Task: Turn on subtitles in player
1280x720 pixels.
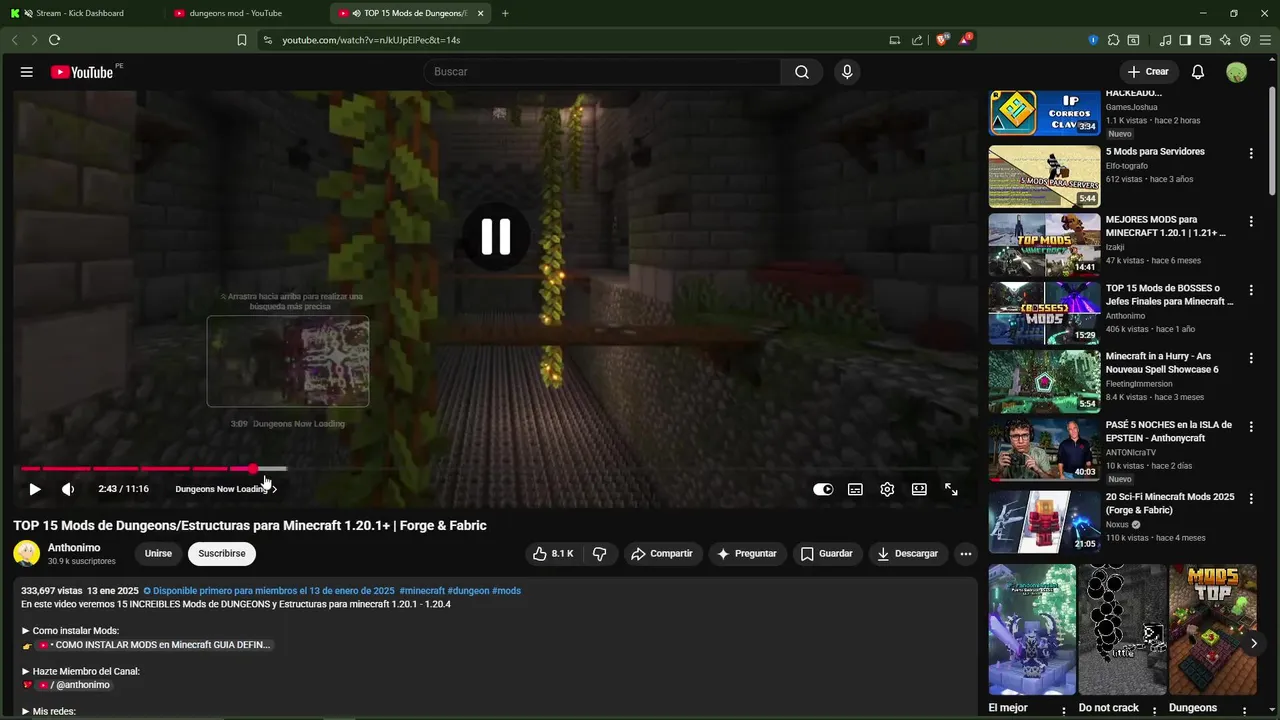Action: coord(855,489)
